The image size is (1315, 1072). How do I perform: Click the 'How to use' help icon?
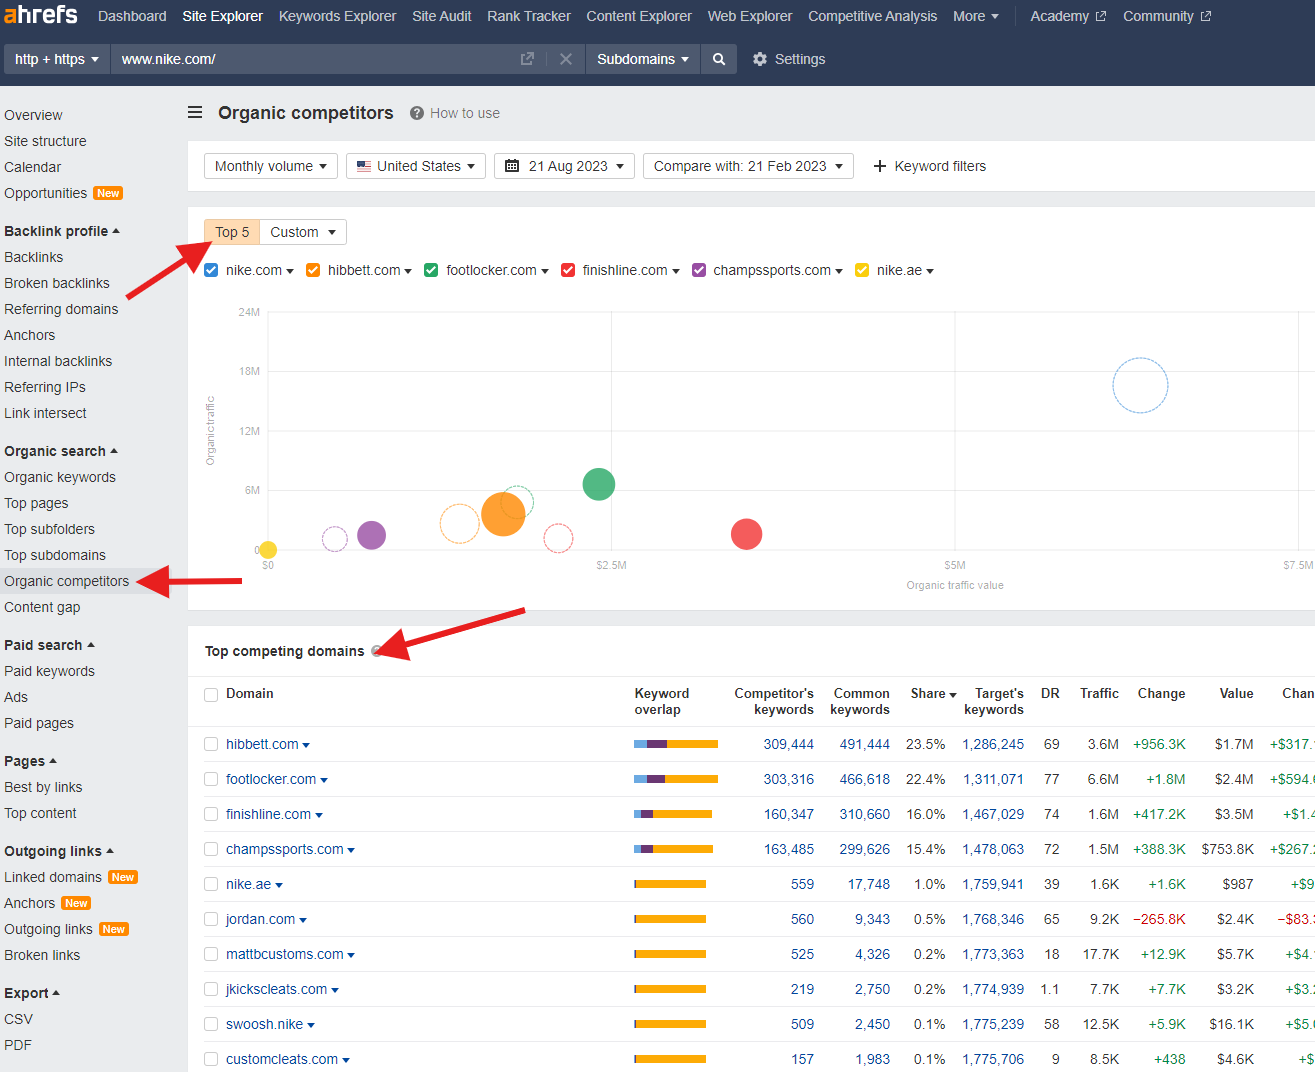click(x=415, y=113)
